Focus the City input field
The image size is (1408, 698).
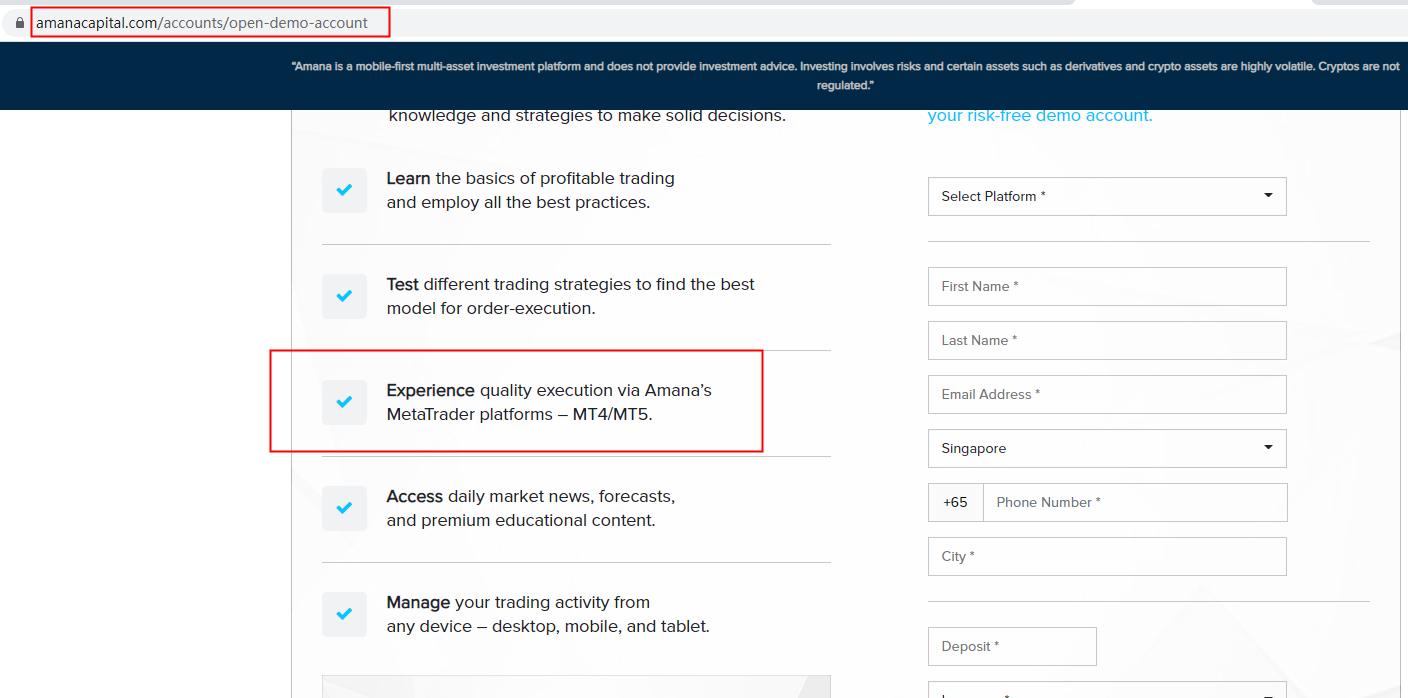tap(1106, 556)
